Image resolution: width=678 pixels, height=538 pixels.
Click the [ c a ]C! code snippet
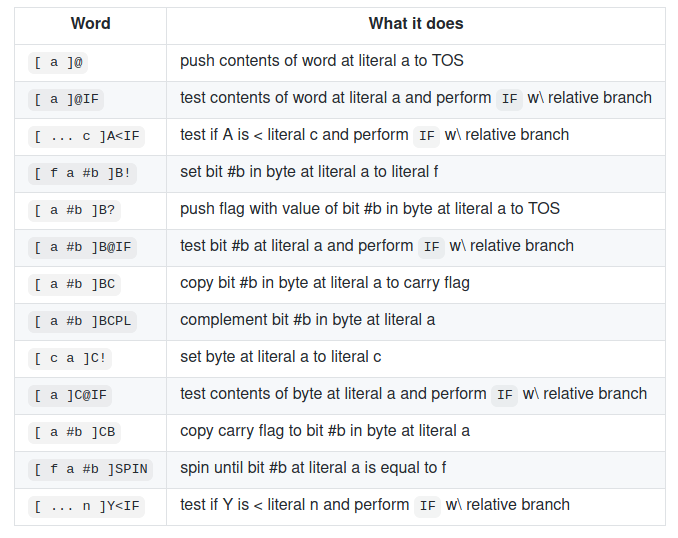70,359
